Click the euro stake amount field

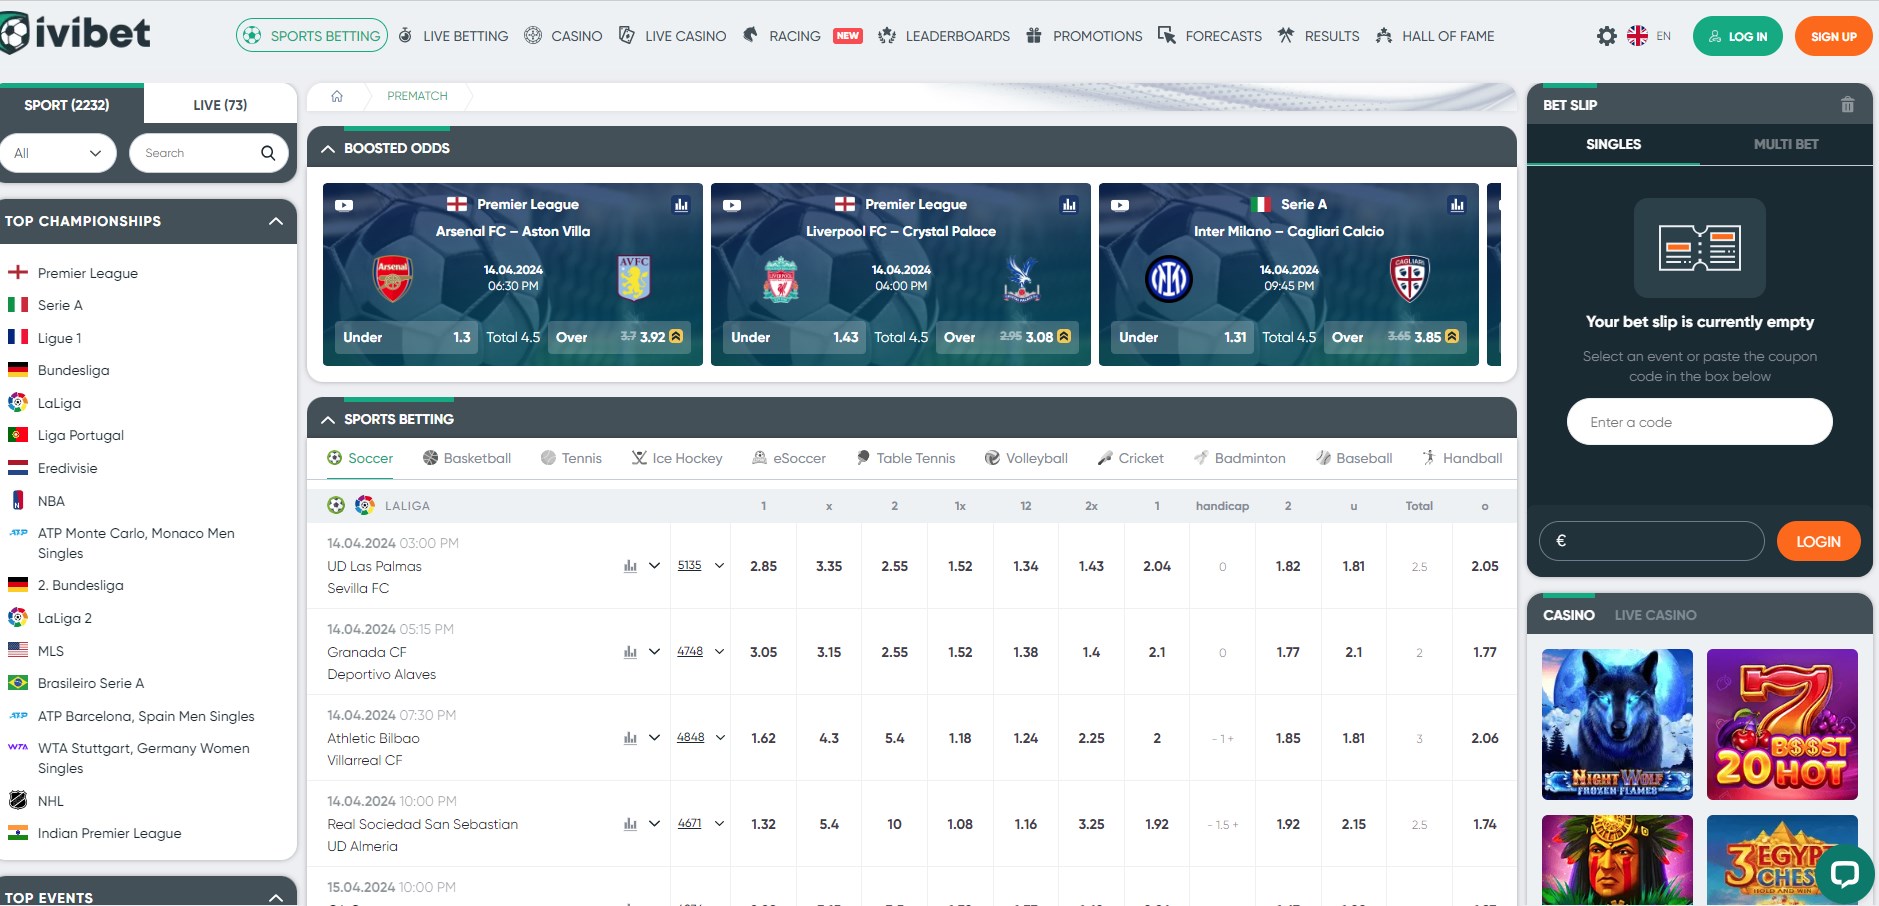1652,541
